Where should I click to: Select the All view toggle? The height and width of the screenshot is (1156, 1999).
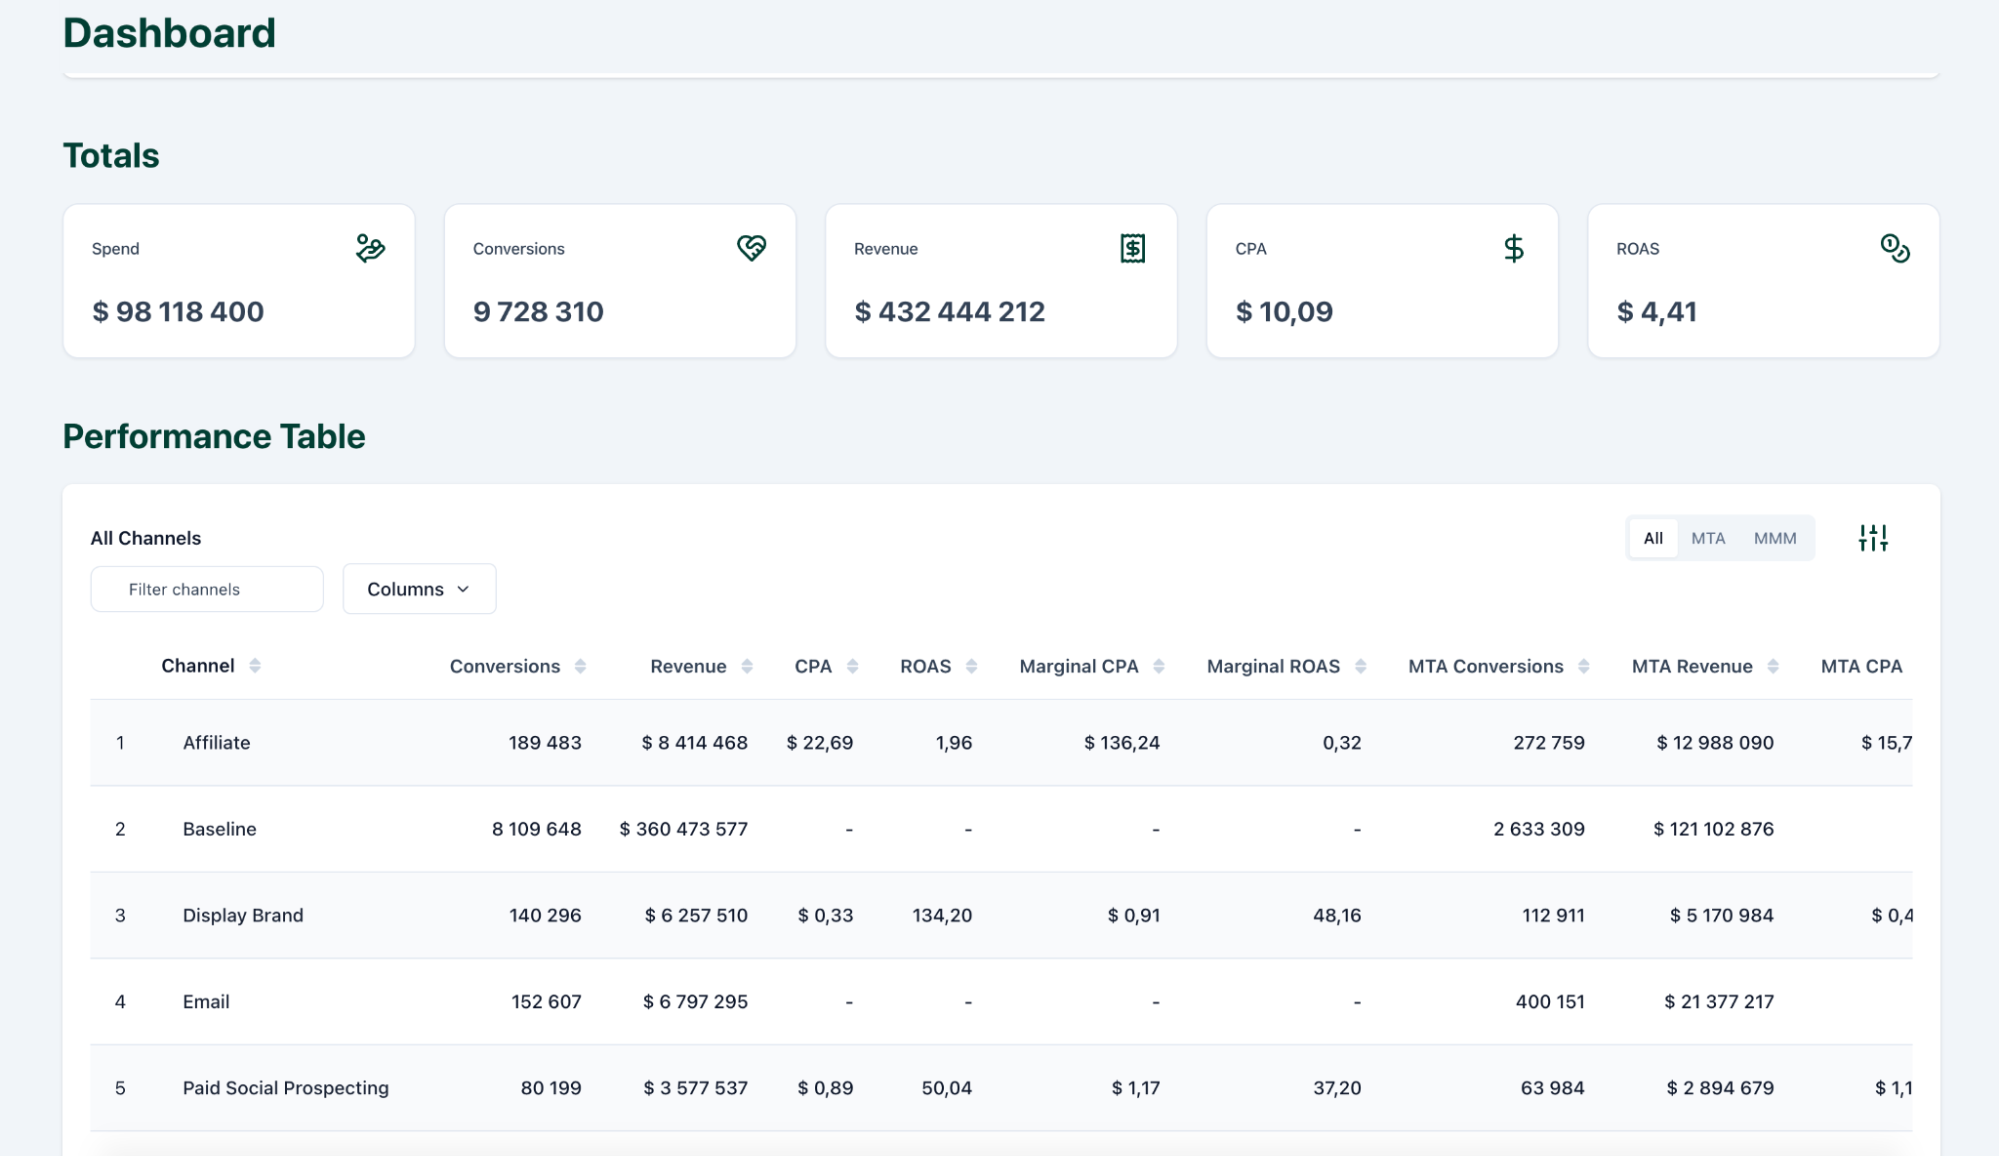tap(1653, 538)
